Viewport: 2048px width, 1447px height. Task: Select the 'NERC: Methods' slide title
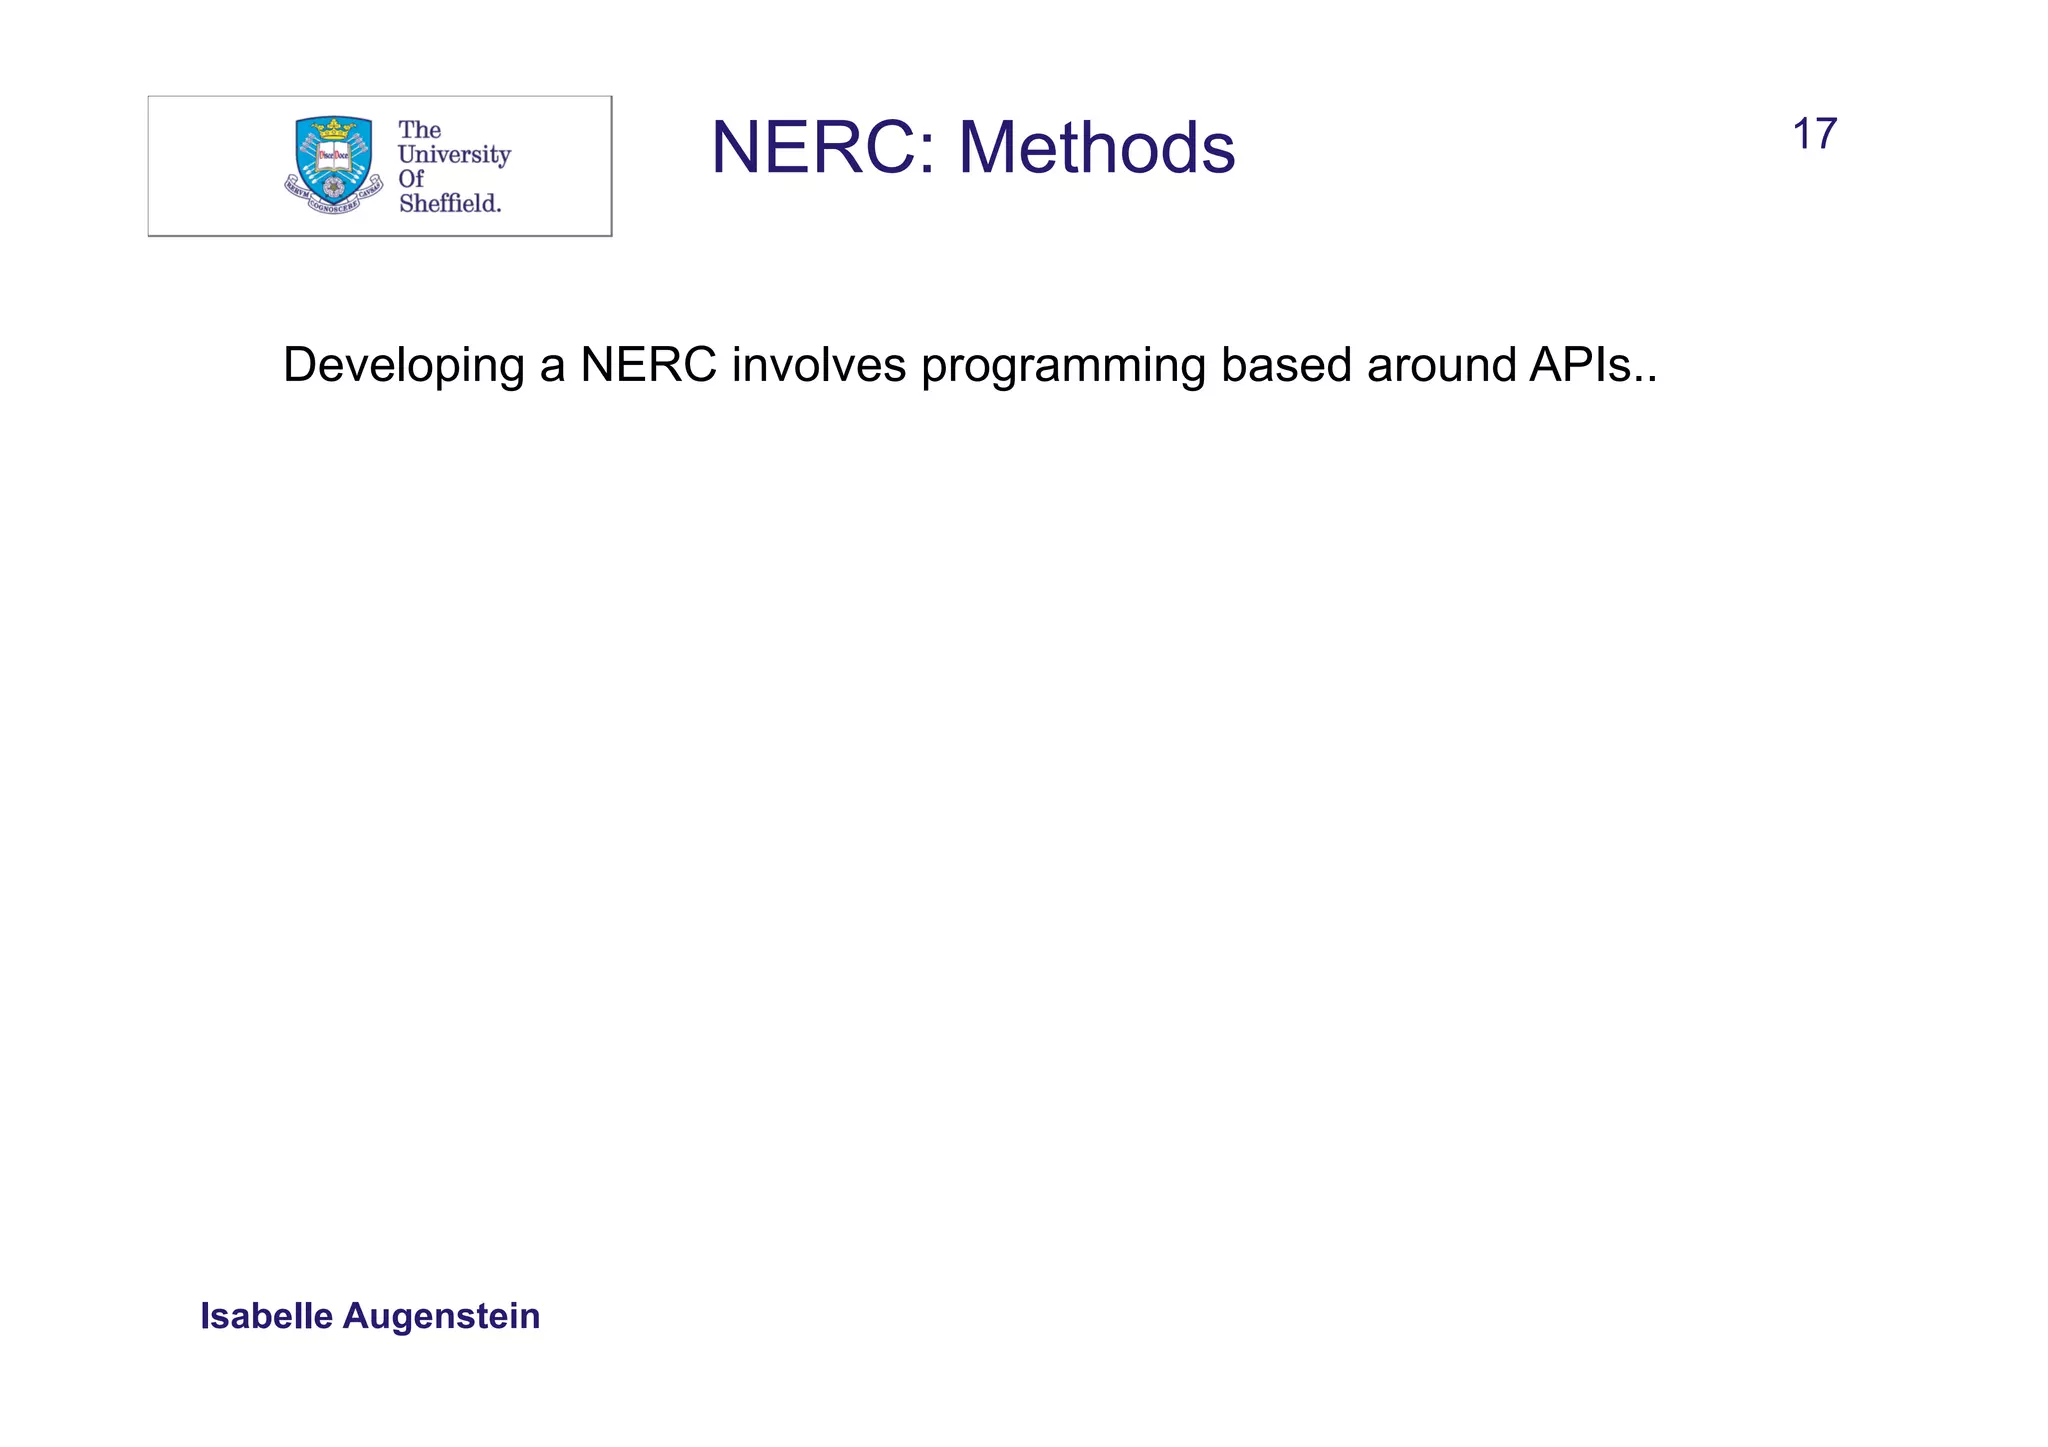[973, 148]
